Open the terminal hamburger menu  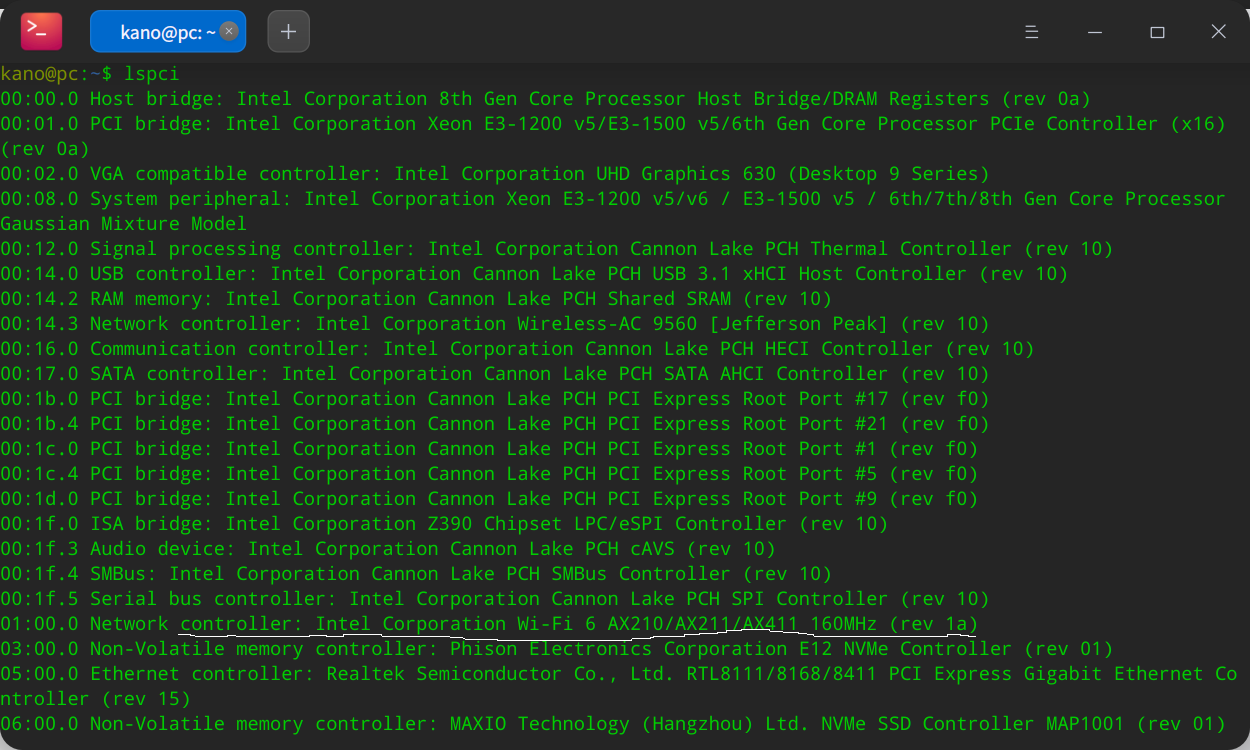1031,31
